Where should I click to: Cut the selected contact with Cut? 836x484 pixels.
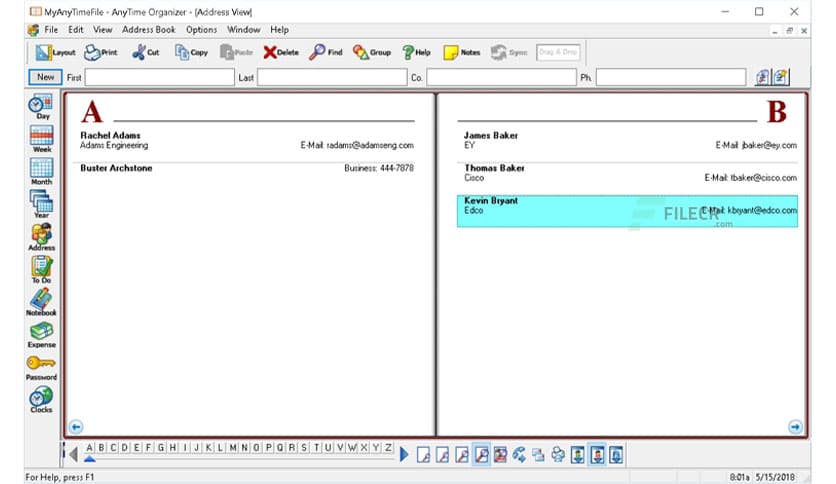click(146, 52)
